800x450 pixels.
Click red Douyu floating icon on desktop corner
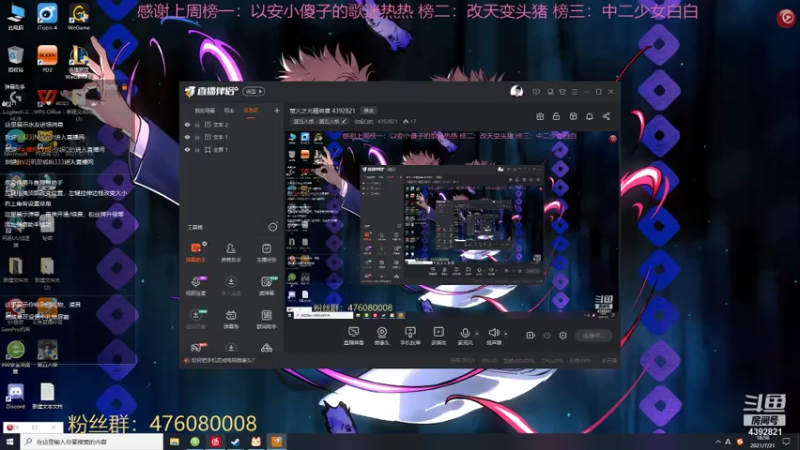click(x=786, y=18)
